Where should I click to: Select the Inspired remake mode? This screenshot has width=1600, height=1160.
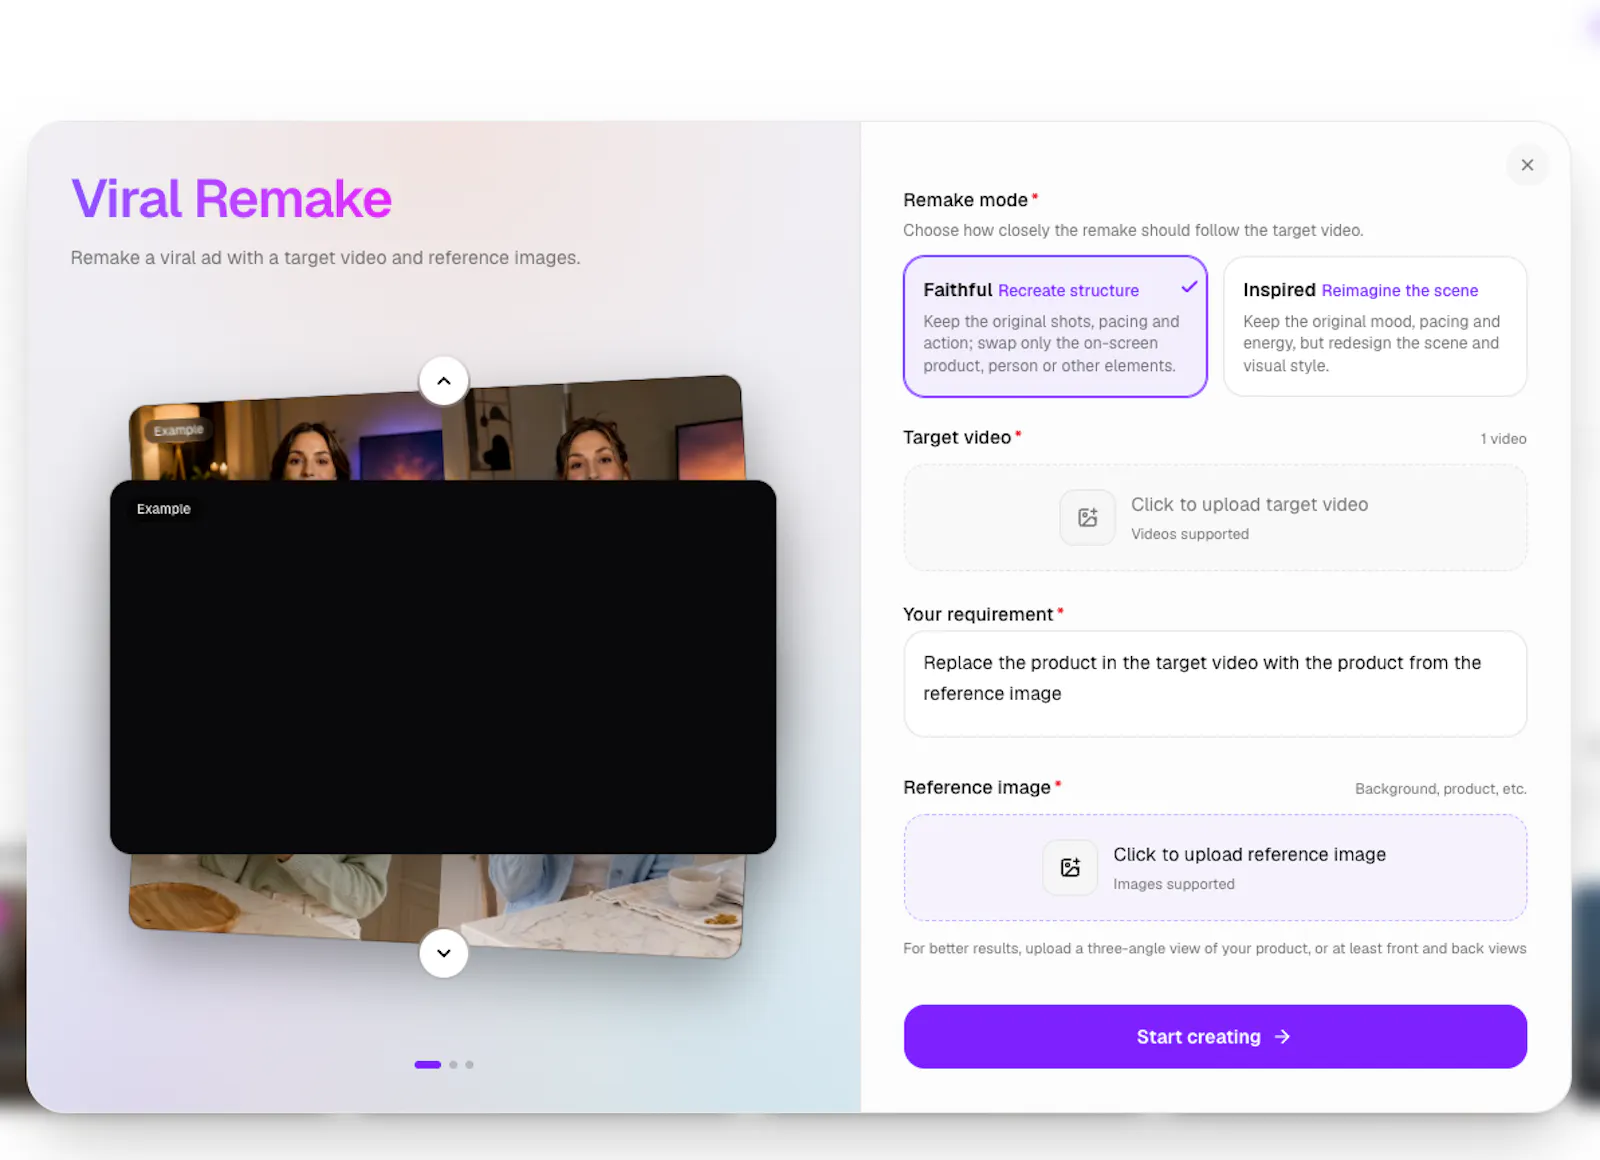[1375, 326]
